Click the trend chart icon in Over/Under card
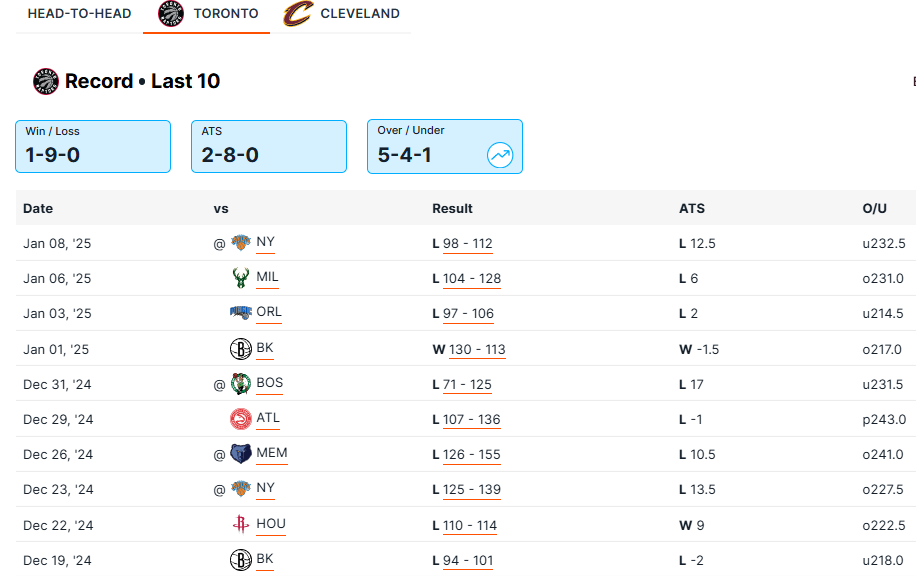916x576 pixels. 500,155
